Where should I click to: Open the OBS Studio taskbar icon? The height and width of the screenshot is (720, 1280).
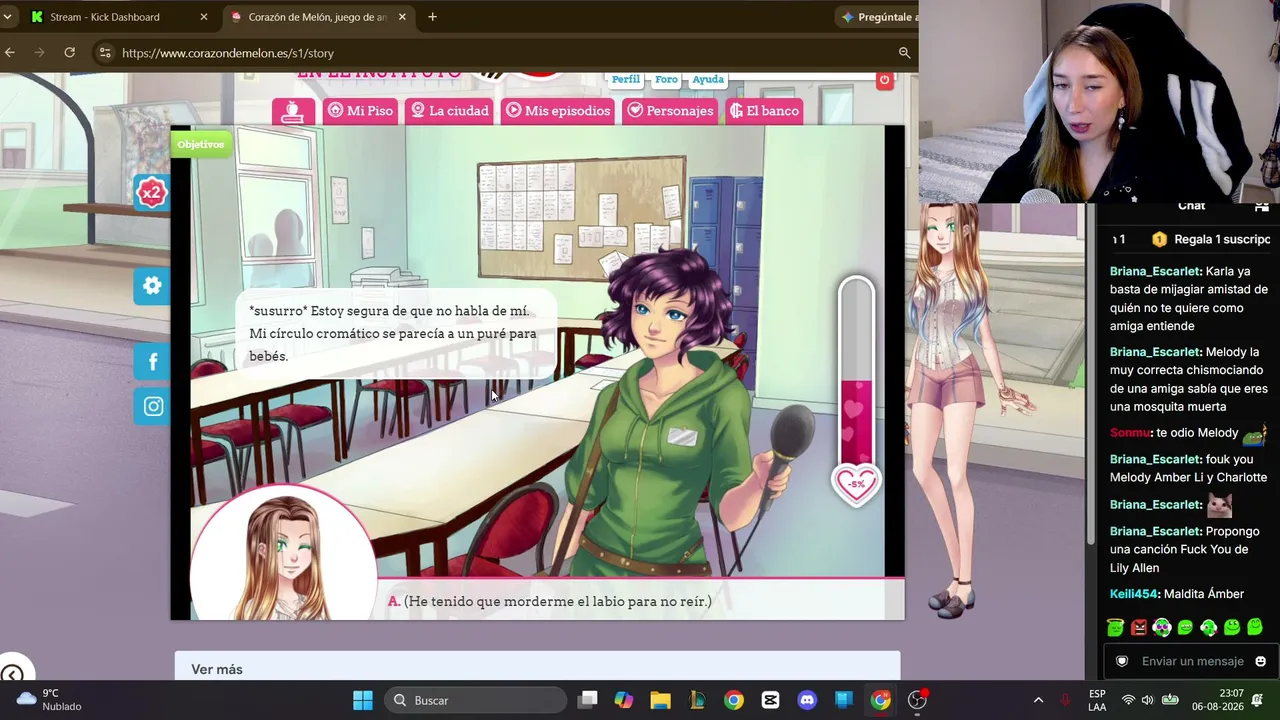pyautogui.click(x=917, y=700)
